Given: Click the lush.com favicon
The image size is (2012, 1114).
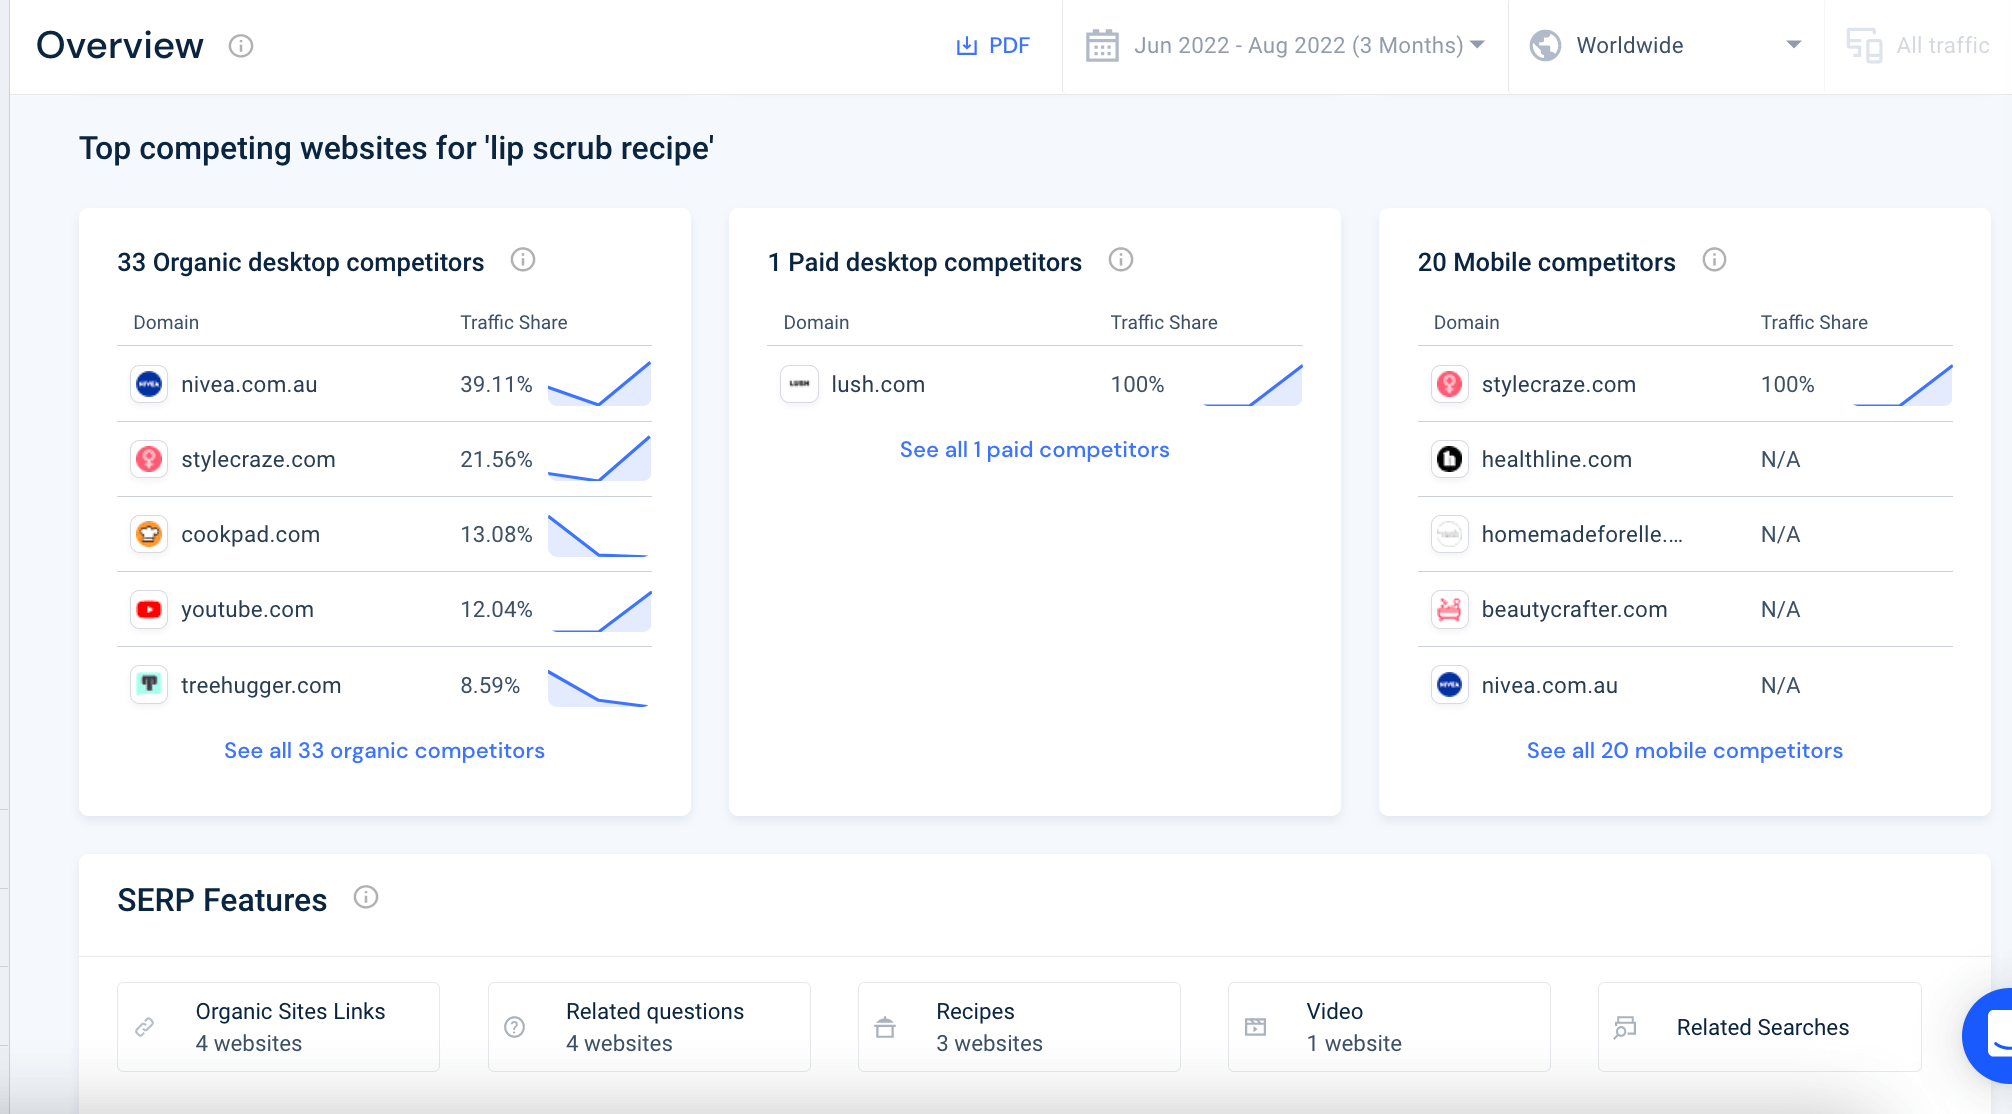Looking at the screenshot, I should click(799, 384).
